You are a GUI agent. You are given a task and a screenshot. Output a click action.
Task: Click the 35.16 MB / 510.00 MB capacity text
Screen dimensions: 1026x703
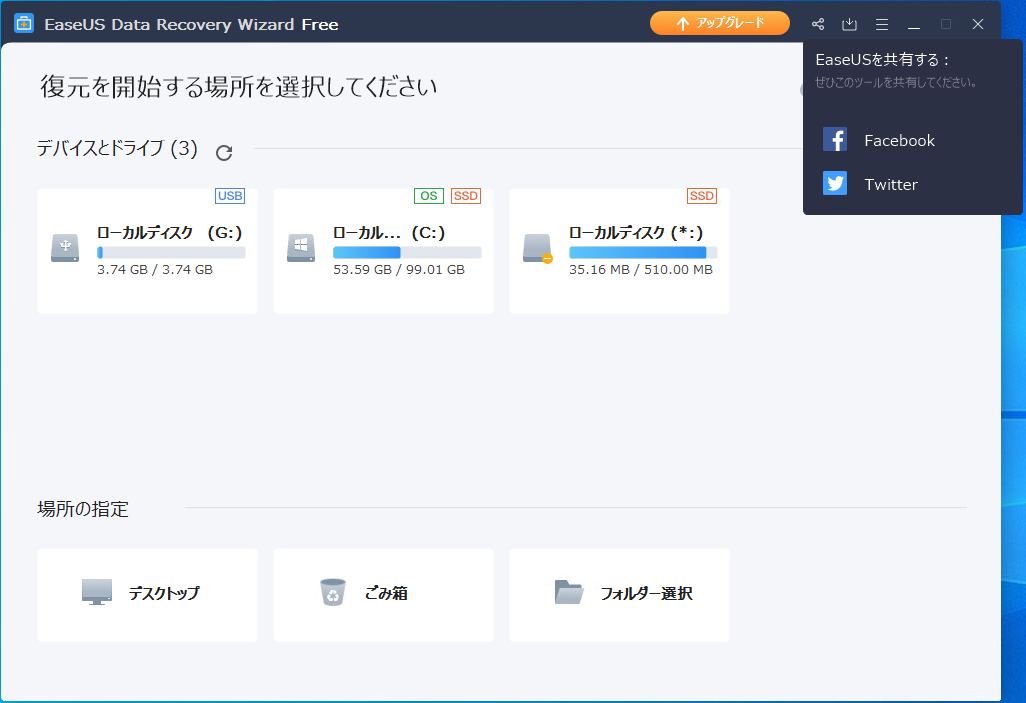(x=640, y=270)
